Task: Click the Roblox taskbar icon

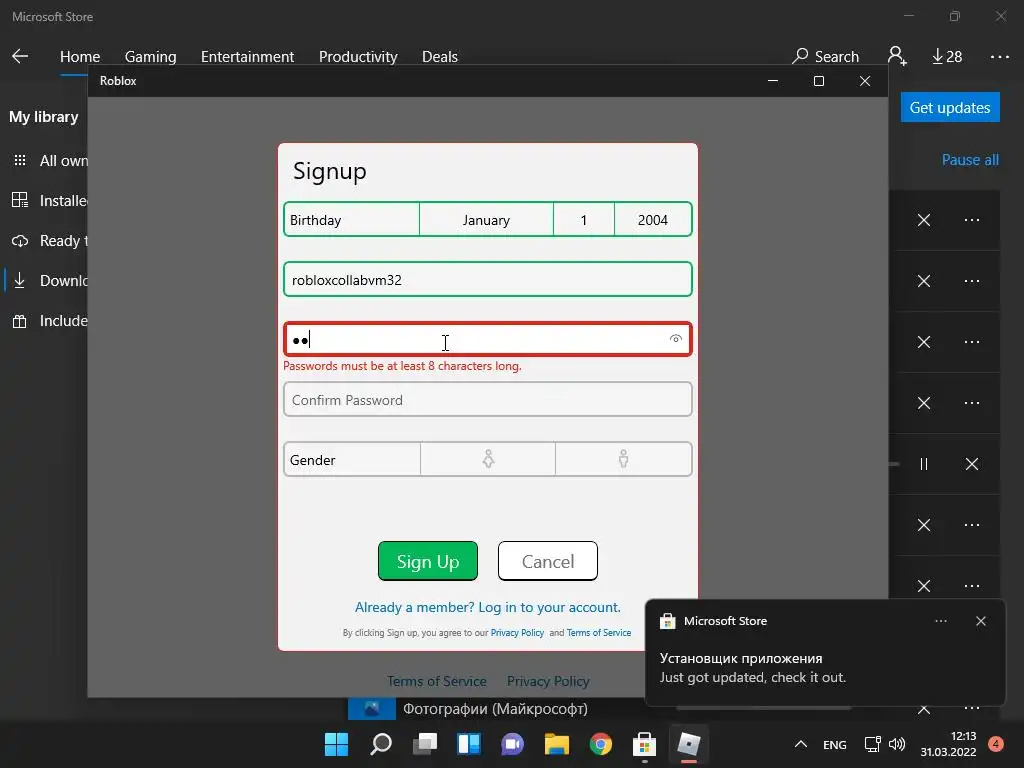Action: pyautogui.click(x=688, y=744)
